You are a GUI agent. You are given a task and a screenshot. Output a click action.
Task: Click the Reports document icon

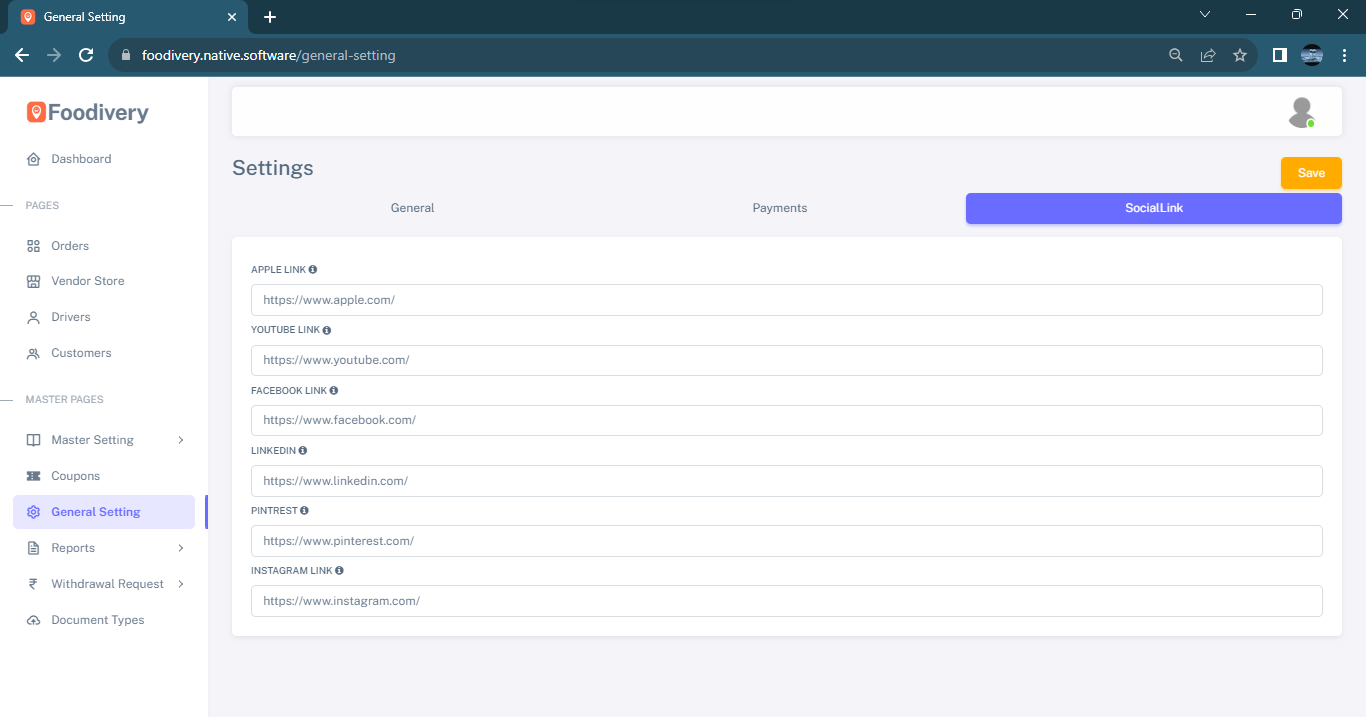(33, 548)
